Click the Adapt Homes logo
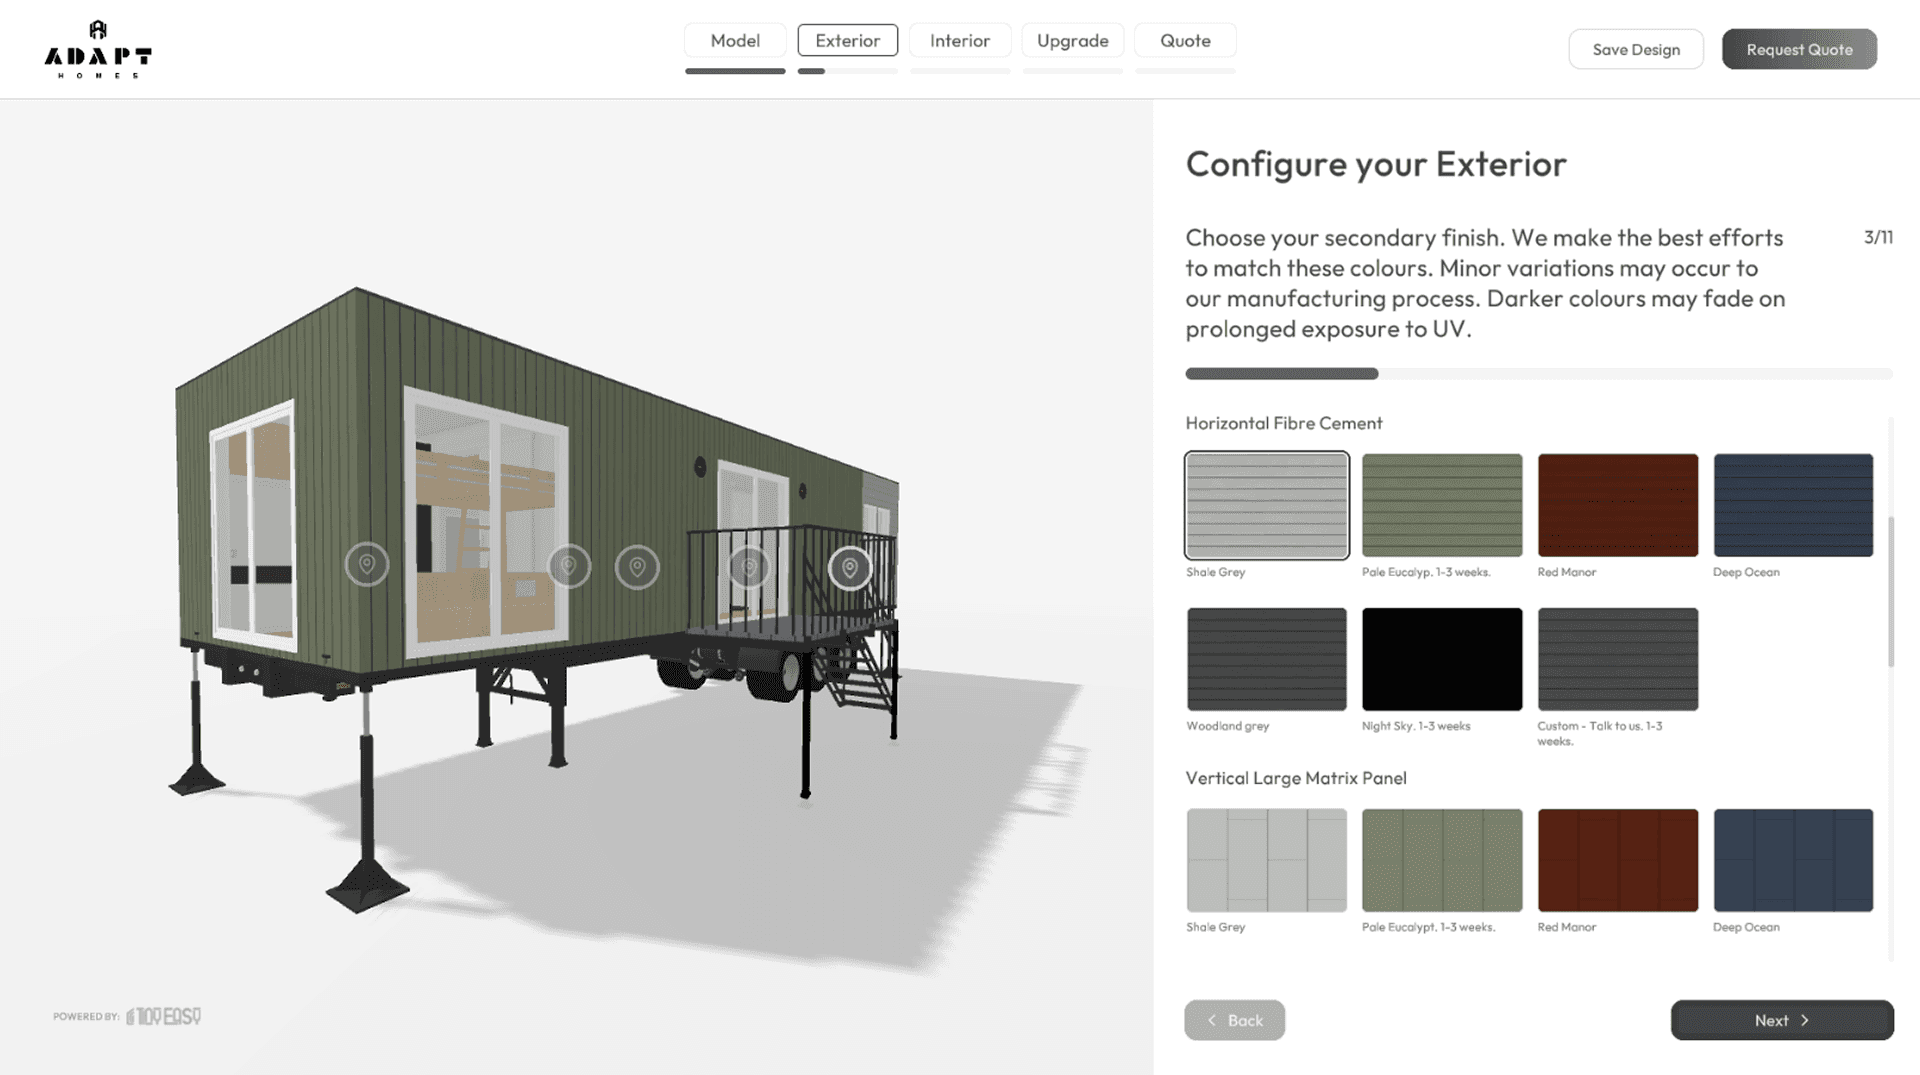 tap(98, 49)
